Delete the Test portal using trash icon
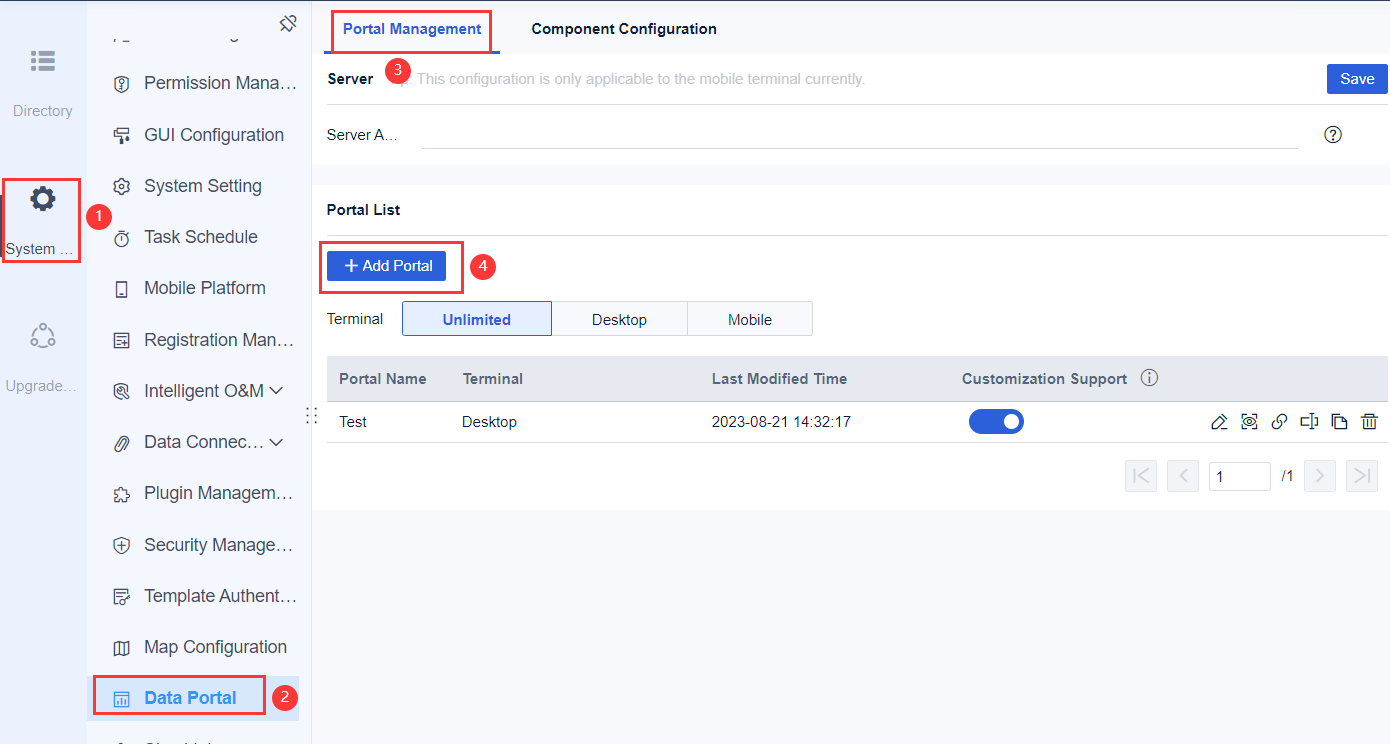Image resolution: width=1390 pixels, height=744 pixels. [1369, 421]
